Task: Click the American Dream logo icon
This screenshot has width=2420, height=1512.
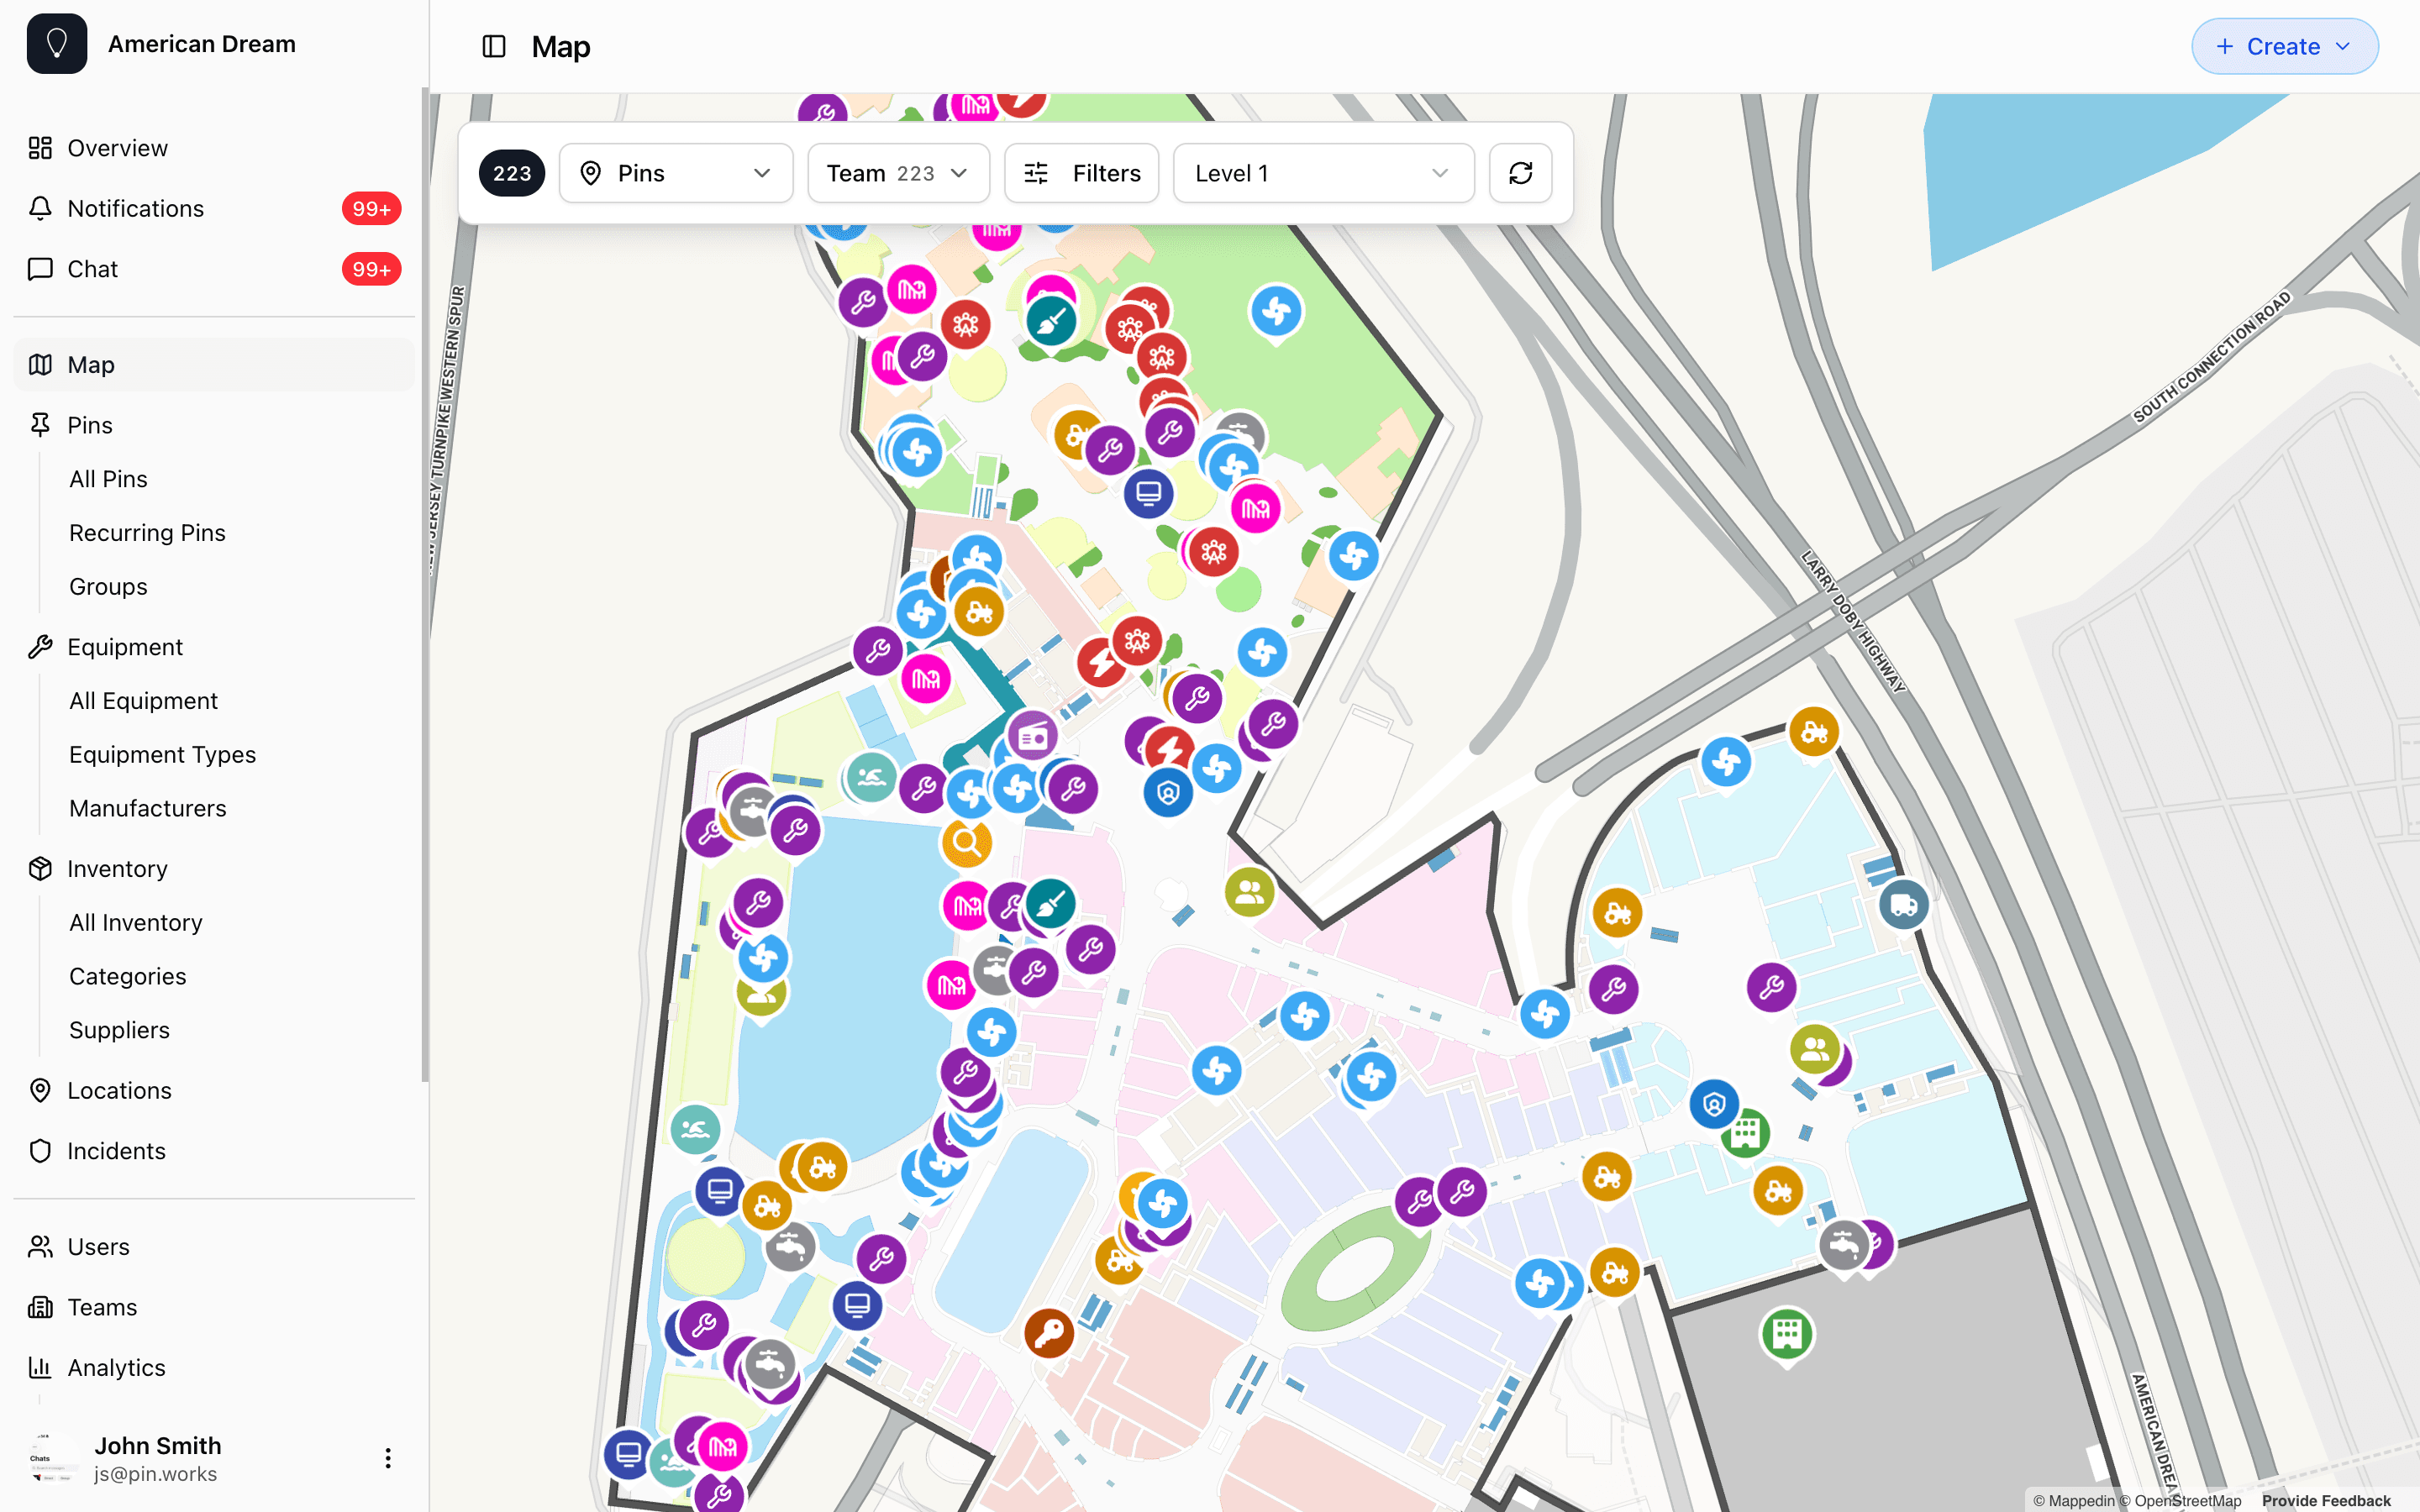Action: [x=57, y=43]
